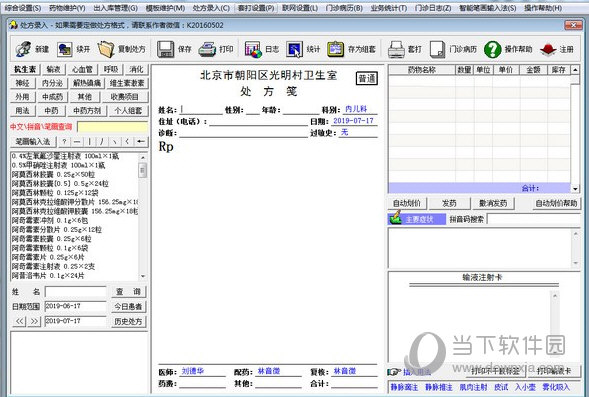
Task: Select 阿奇霉素片 0.25g×6片 in list
Action: [x=48, y=257]
